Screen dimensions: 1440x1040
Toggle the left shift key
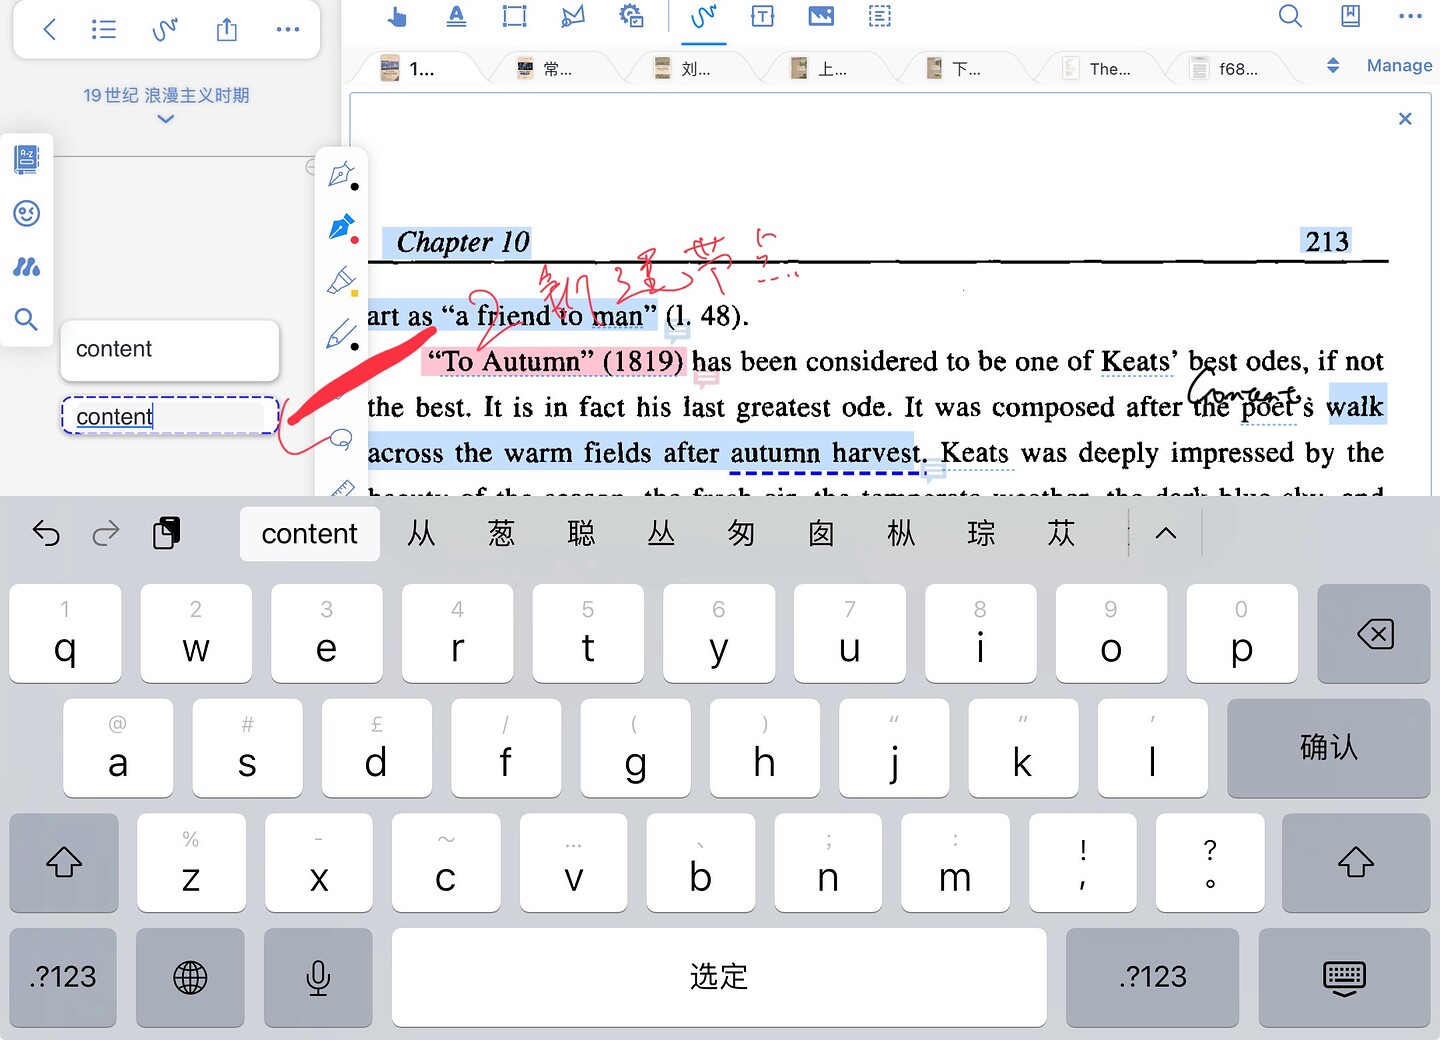click(64, 862)
